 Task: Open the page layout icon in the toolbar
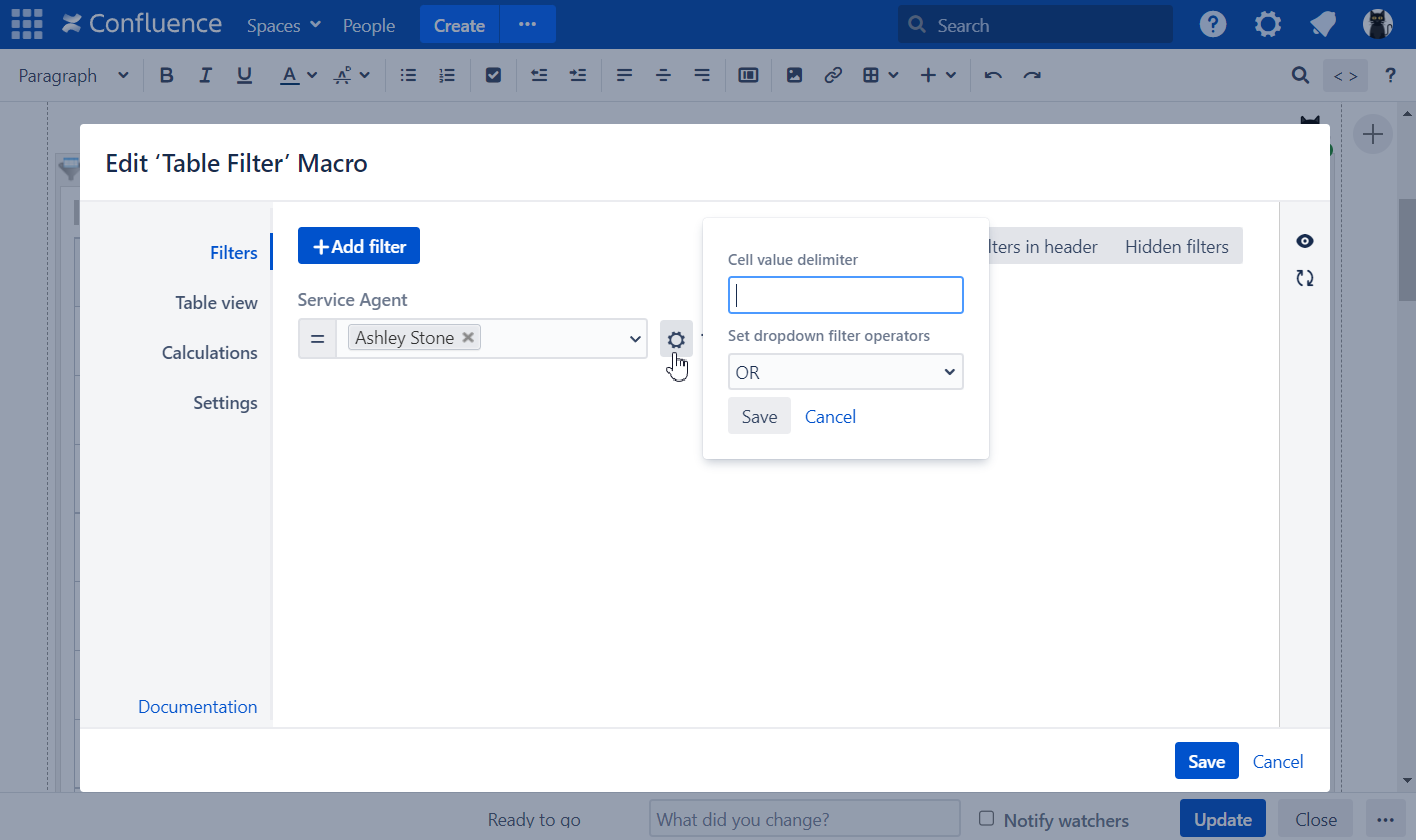coord(748,74)
